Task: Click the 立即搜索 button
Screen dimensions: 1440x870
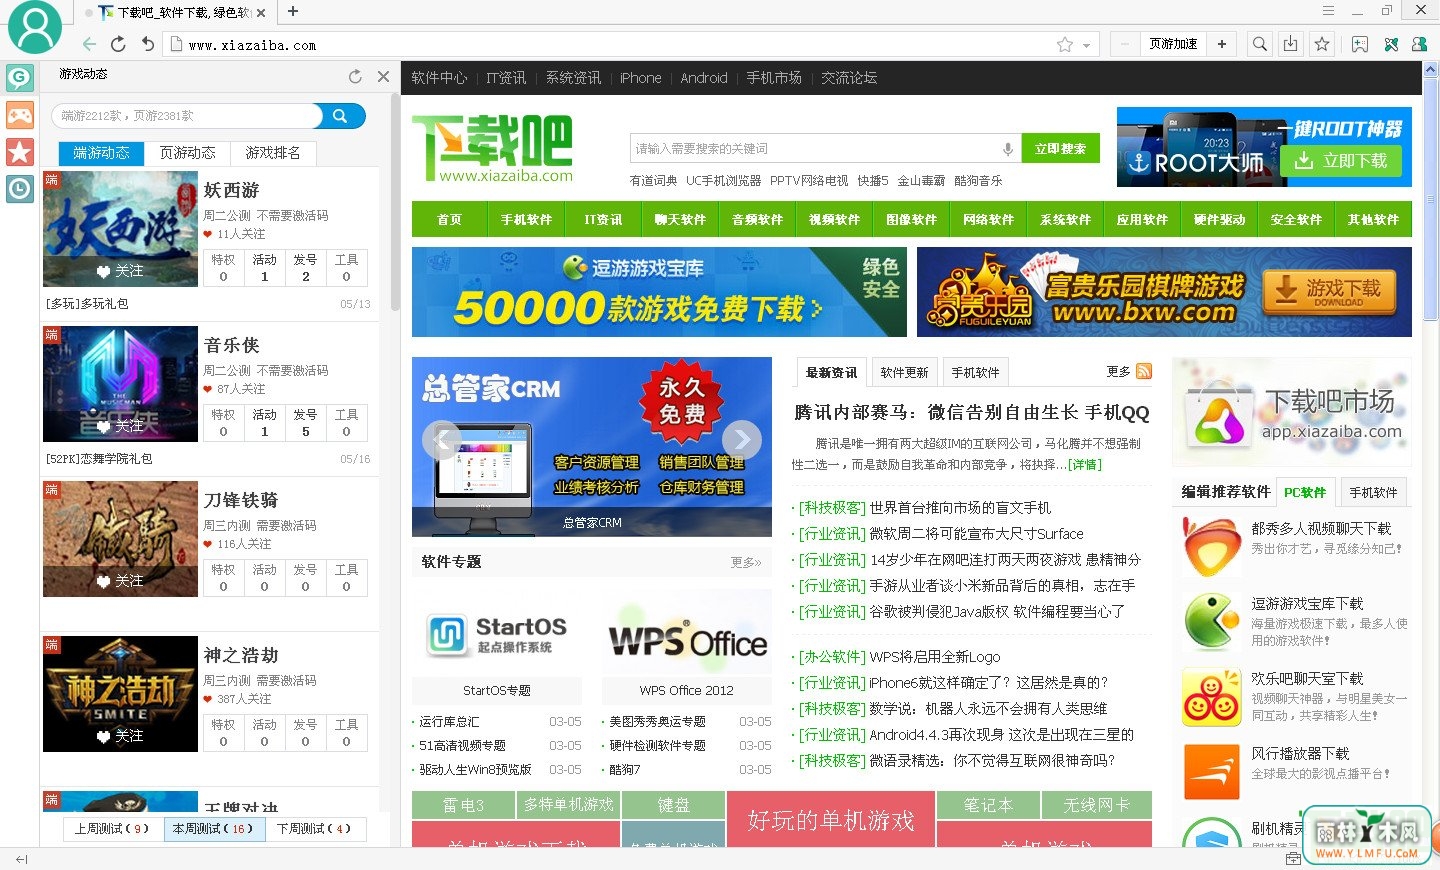Action: pos(1060,149)
